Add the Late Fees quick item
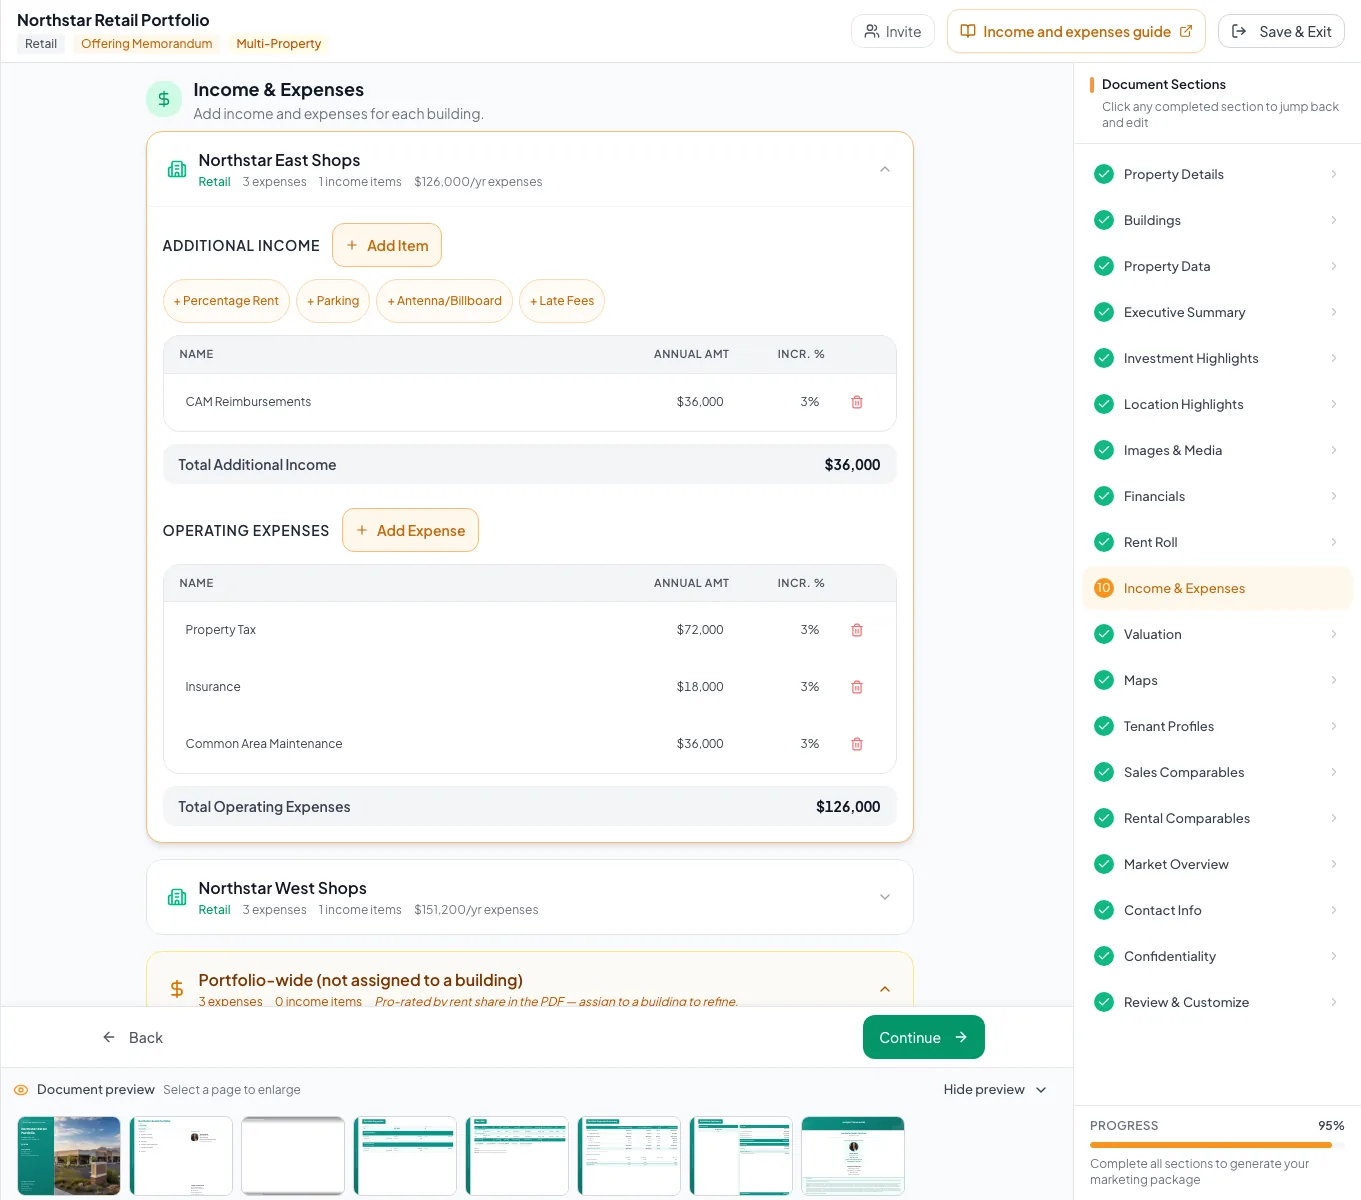This screenshot has width=1361, height=1200. tap(562, 301)
